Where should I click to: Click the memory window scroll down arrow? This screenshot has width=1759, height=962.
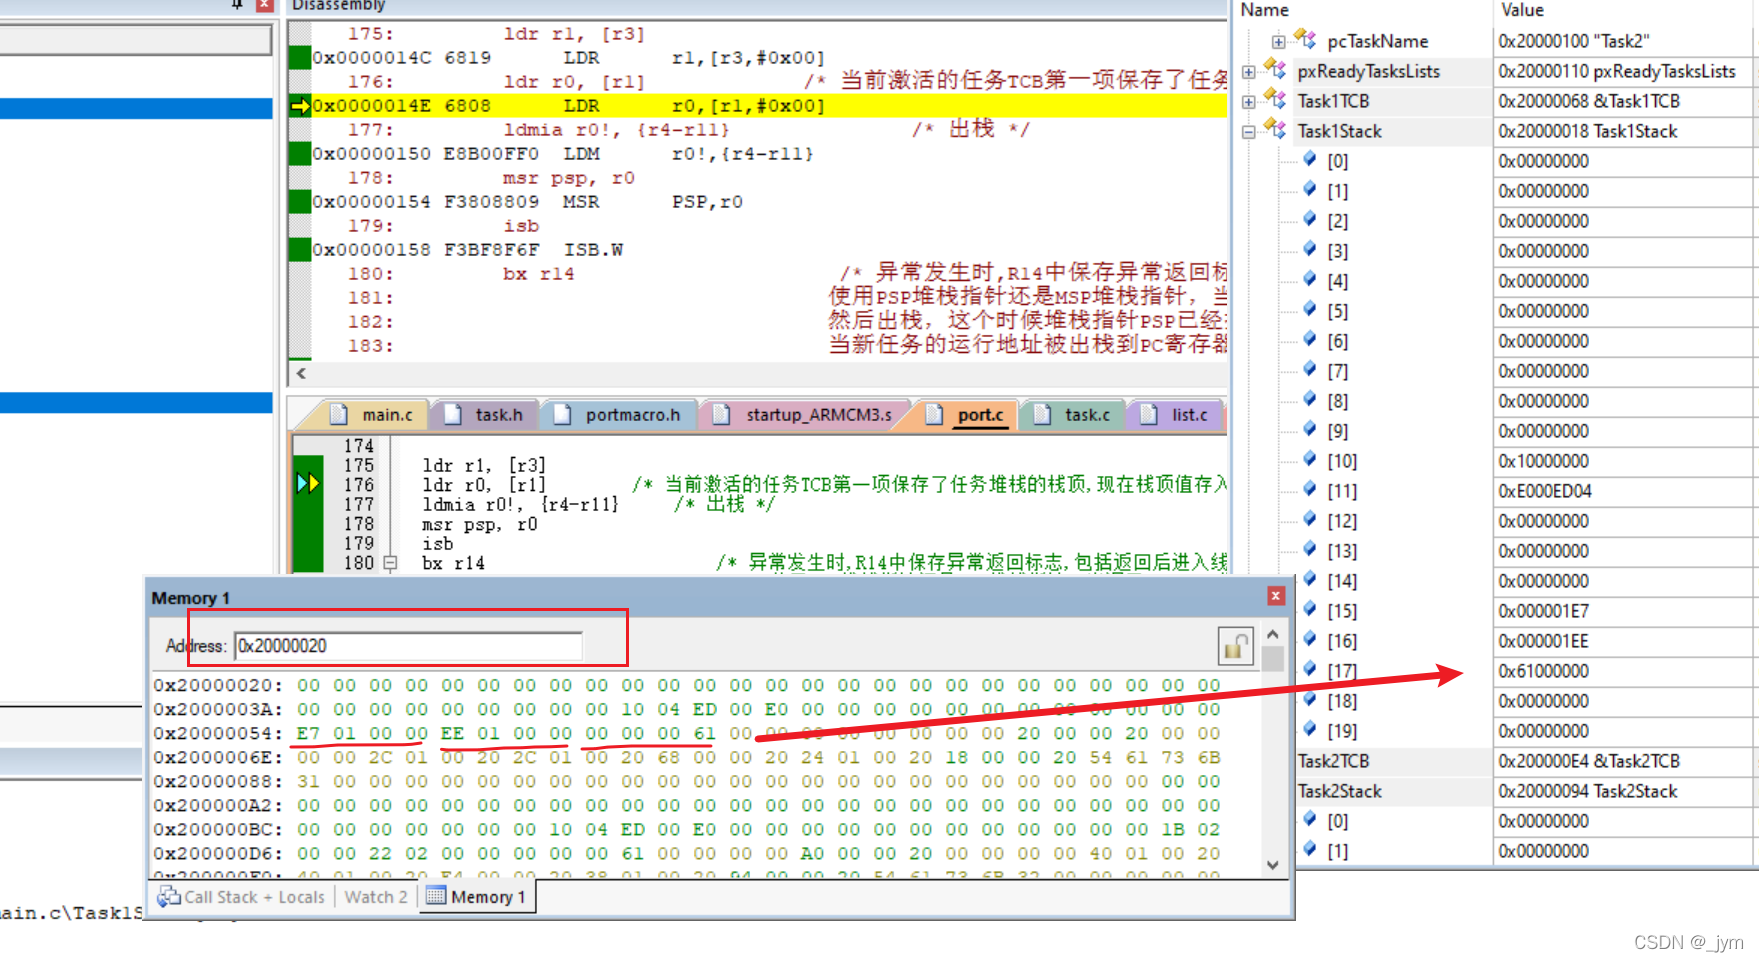[1272, 865]
